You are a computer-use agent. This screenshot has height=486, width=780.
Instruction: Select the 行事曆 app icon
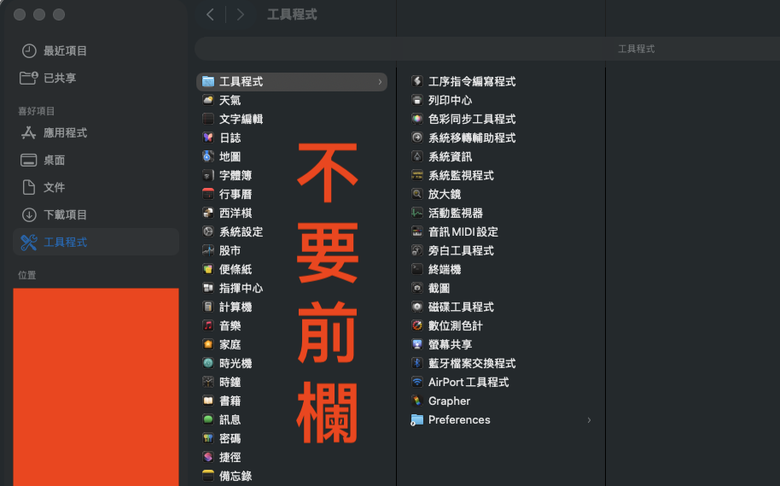pos(208,194)
